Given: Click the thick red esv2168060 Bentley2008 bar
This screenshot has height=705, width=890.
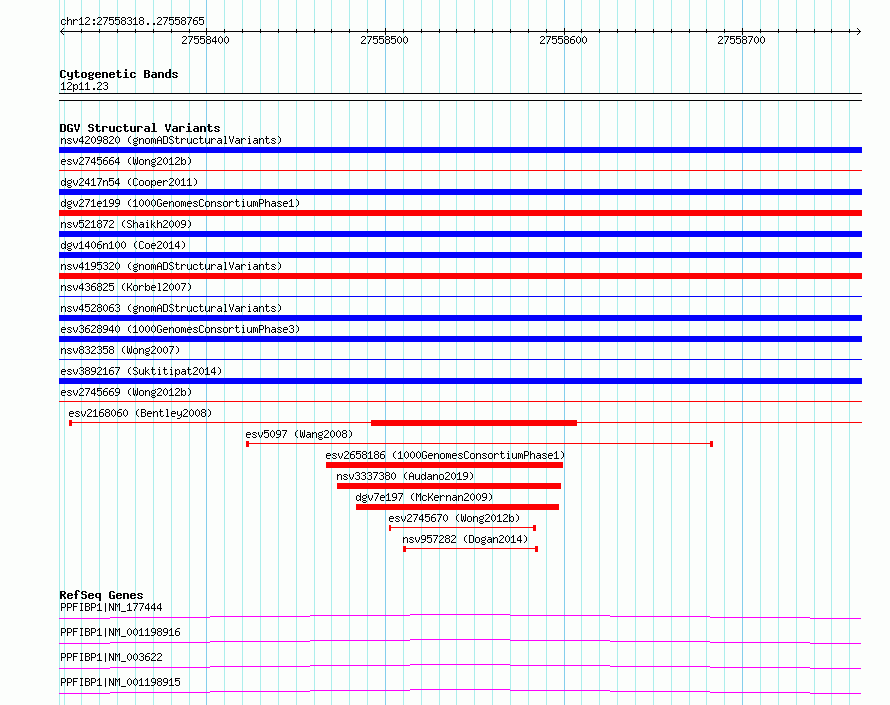Looking at the screenshot, I should coord(474,423).
